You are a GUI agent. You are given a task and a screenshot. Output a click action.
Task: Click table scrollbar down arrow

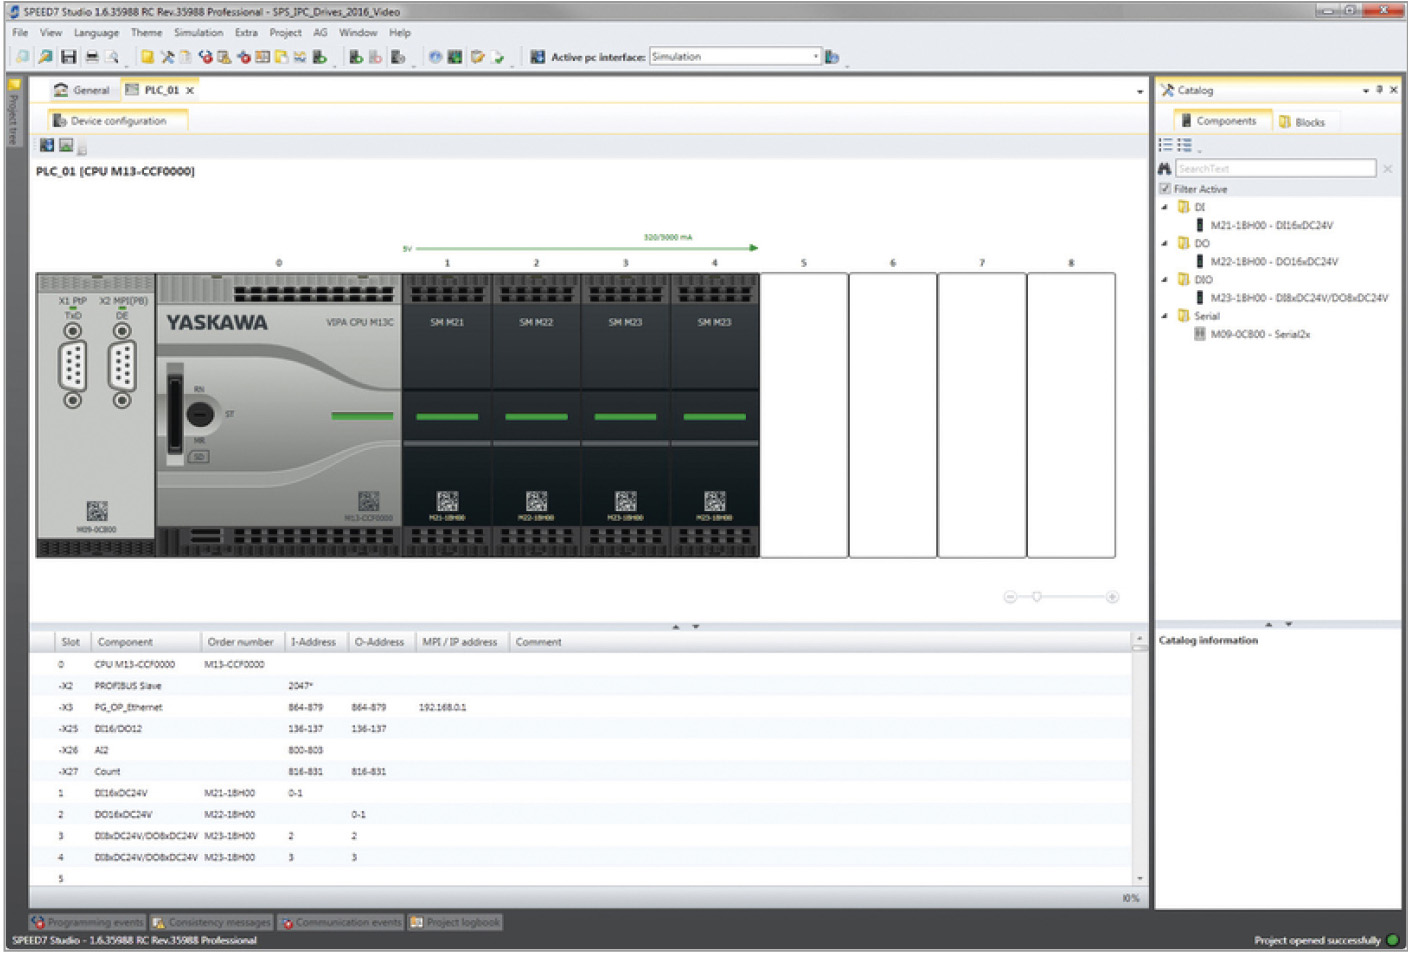tap(1139, 879)
